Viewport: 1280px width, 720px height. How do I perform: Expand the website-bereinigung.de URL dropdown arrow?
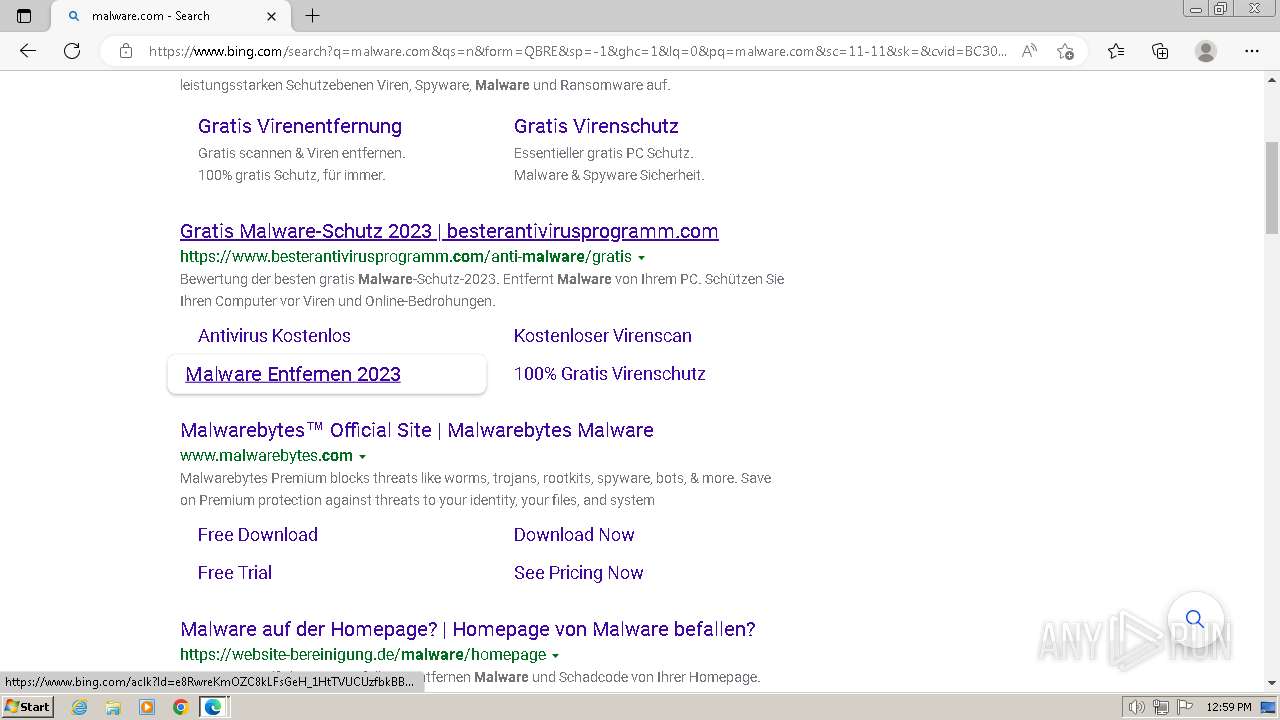point(555,656)
